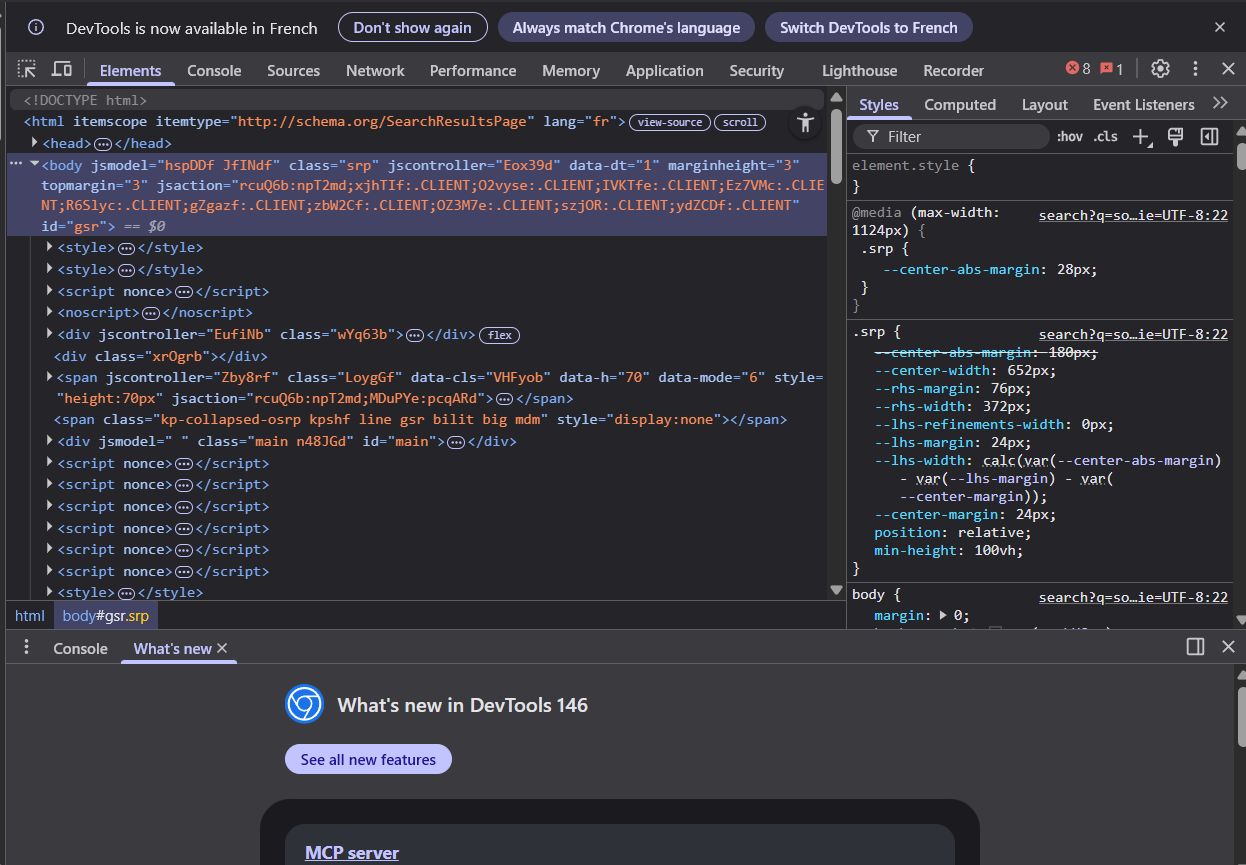This screenshot has height=865, width=1246.
Task: Click See all new features button
Action: click(x=368, y=759)
